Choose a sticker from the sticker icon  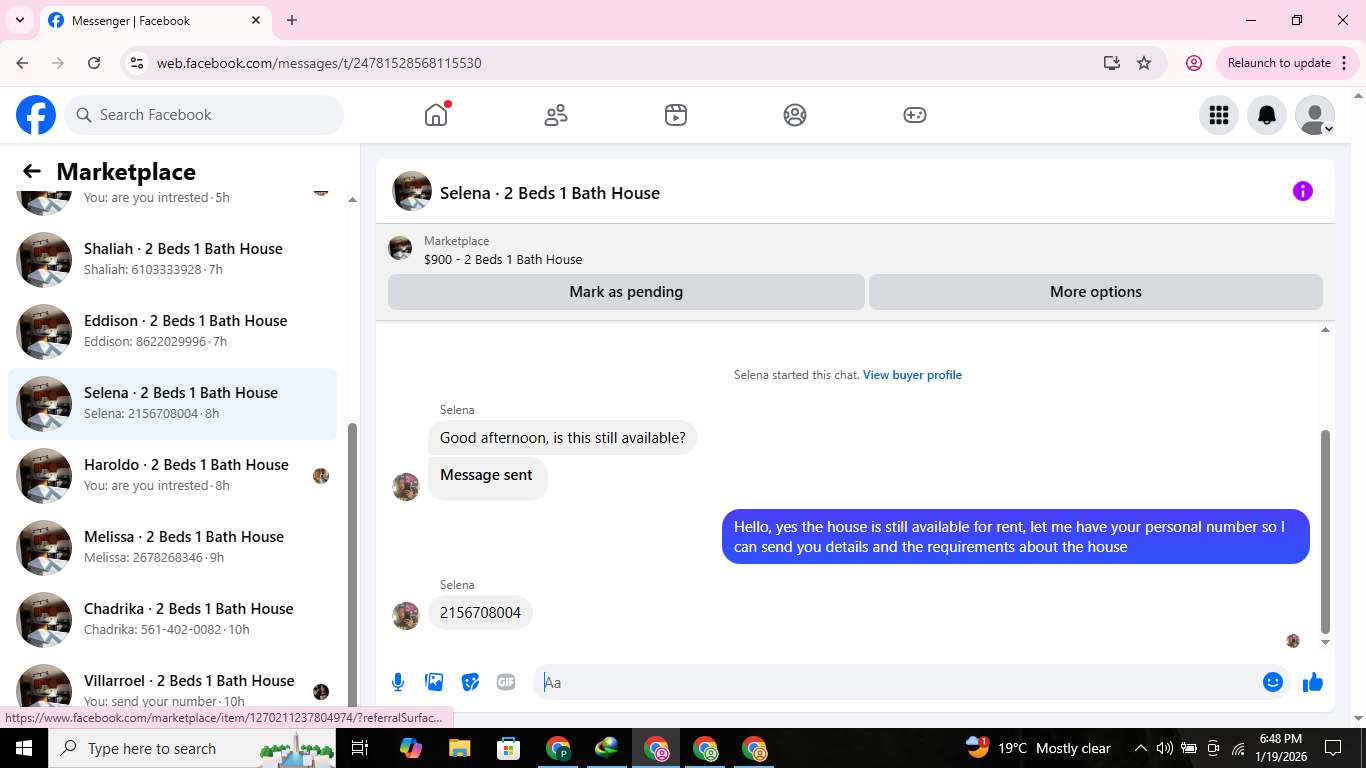coord(470,682)
